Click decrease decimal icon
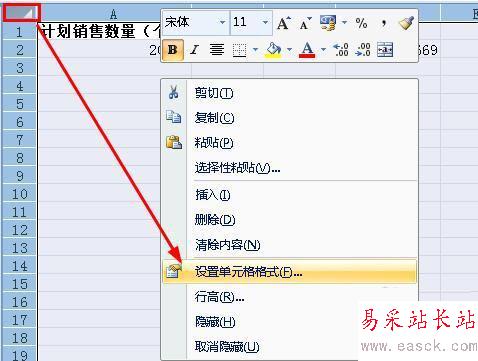 point(363,50)
